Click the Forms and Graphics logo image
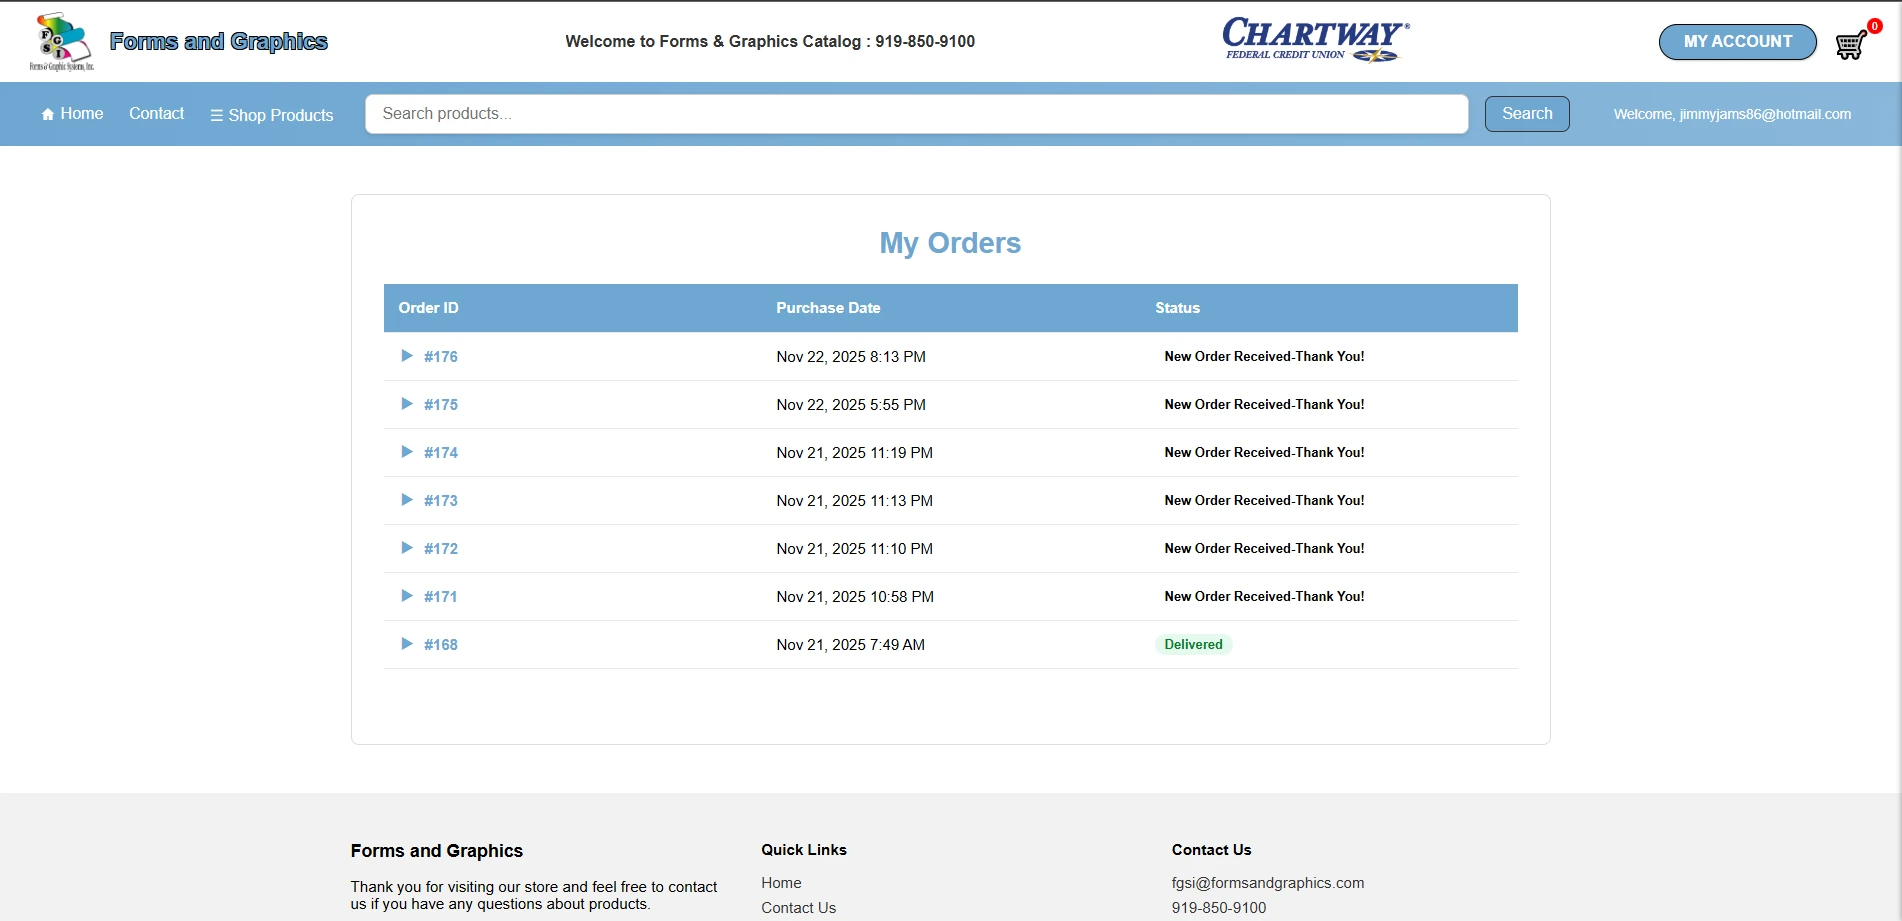Viewport: 1902px width, 921px height. [61, 42]
